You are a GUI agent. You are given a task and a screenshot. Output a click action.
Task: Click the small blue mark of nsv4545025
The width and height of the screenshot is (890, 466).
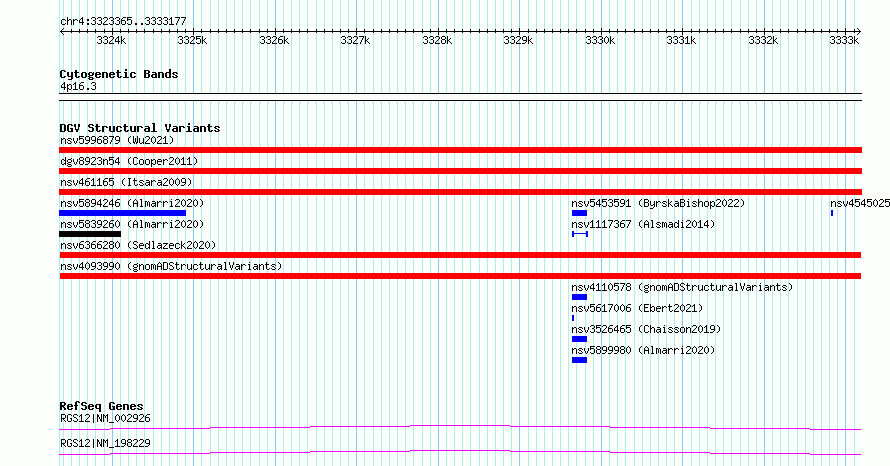pyautogui.click(x=832, y=213)
